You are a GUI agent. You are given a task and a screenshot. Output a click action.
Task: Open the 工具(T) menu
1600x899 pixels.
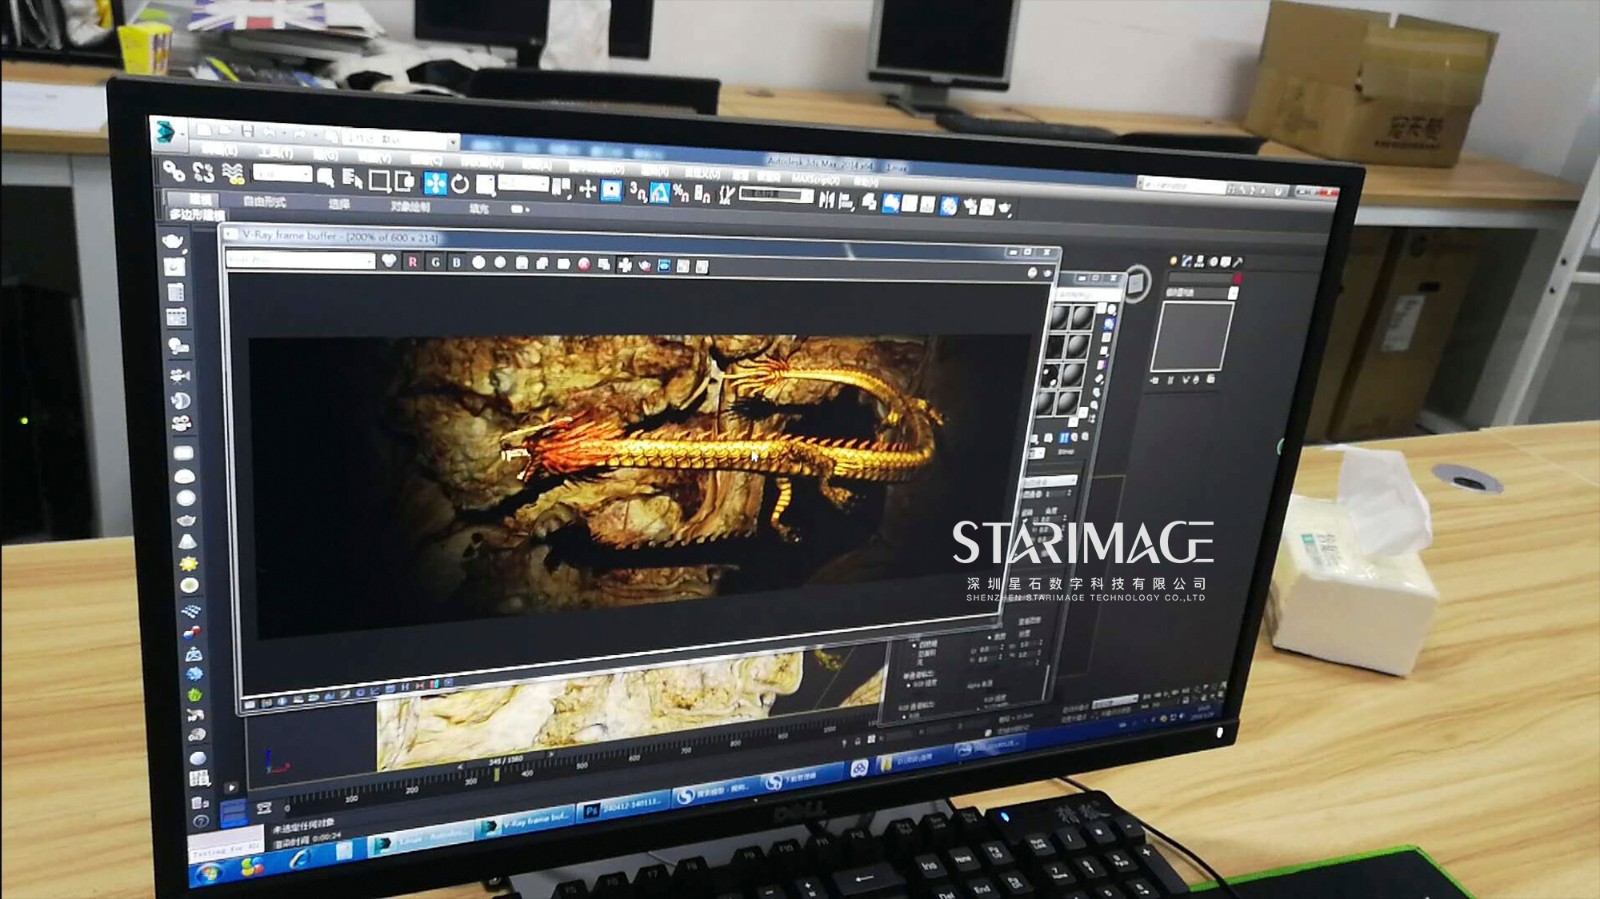(x=275, y=152)
